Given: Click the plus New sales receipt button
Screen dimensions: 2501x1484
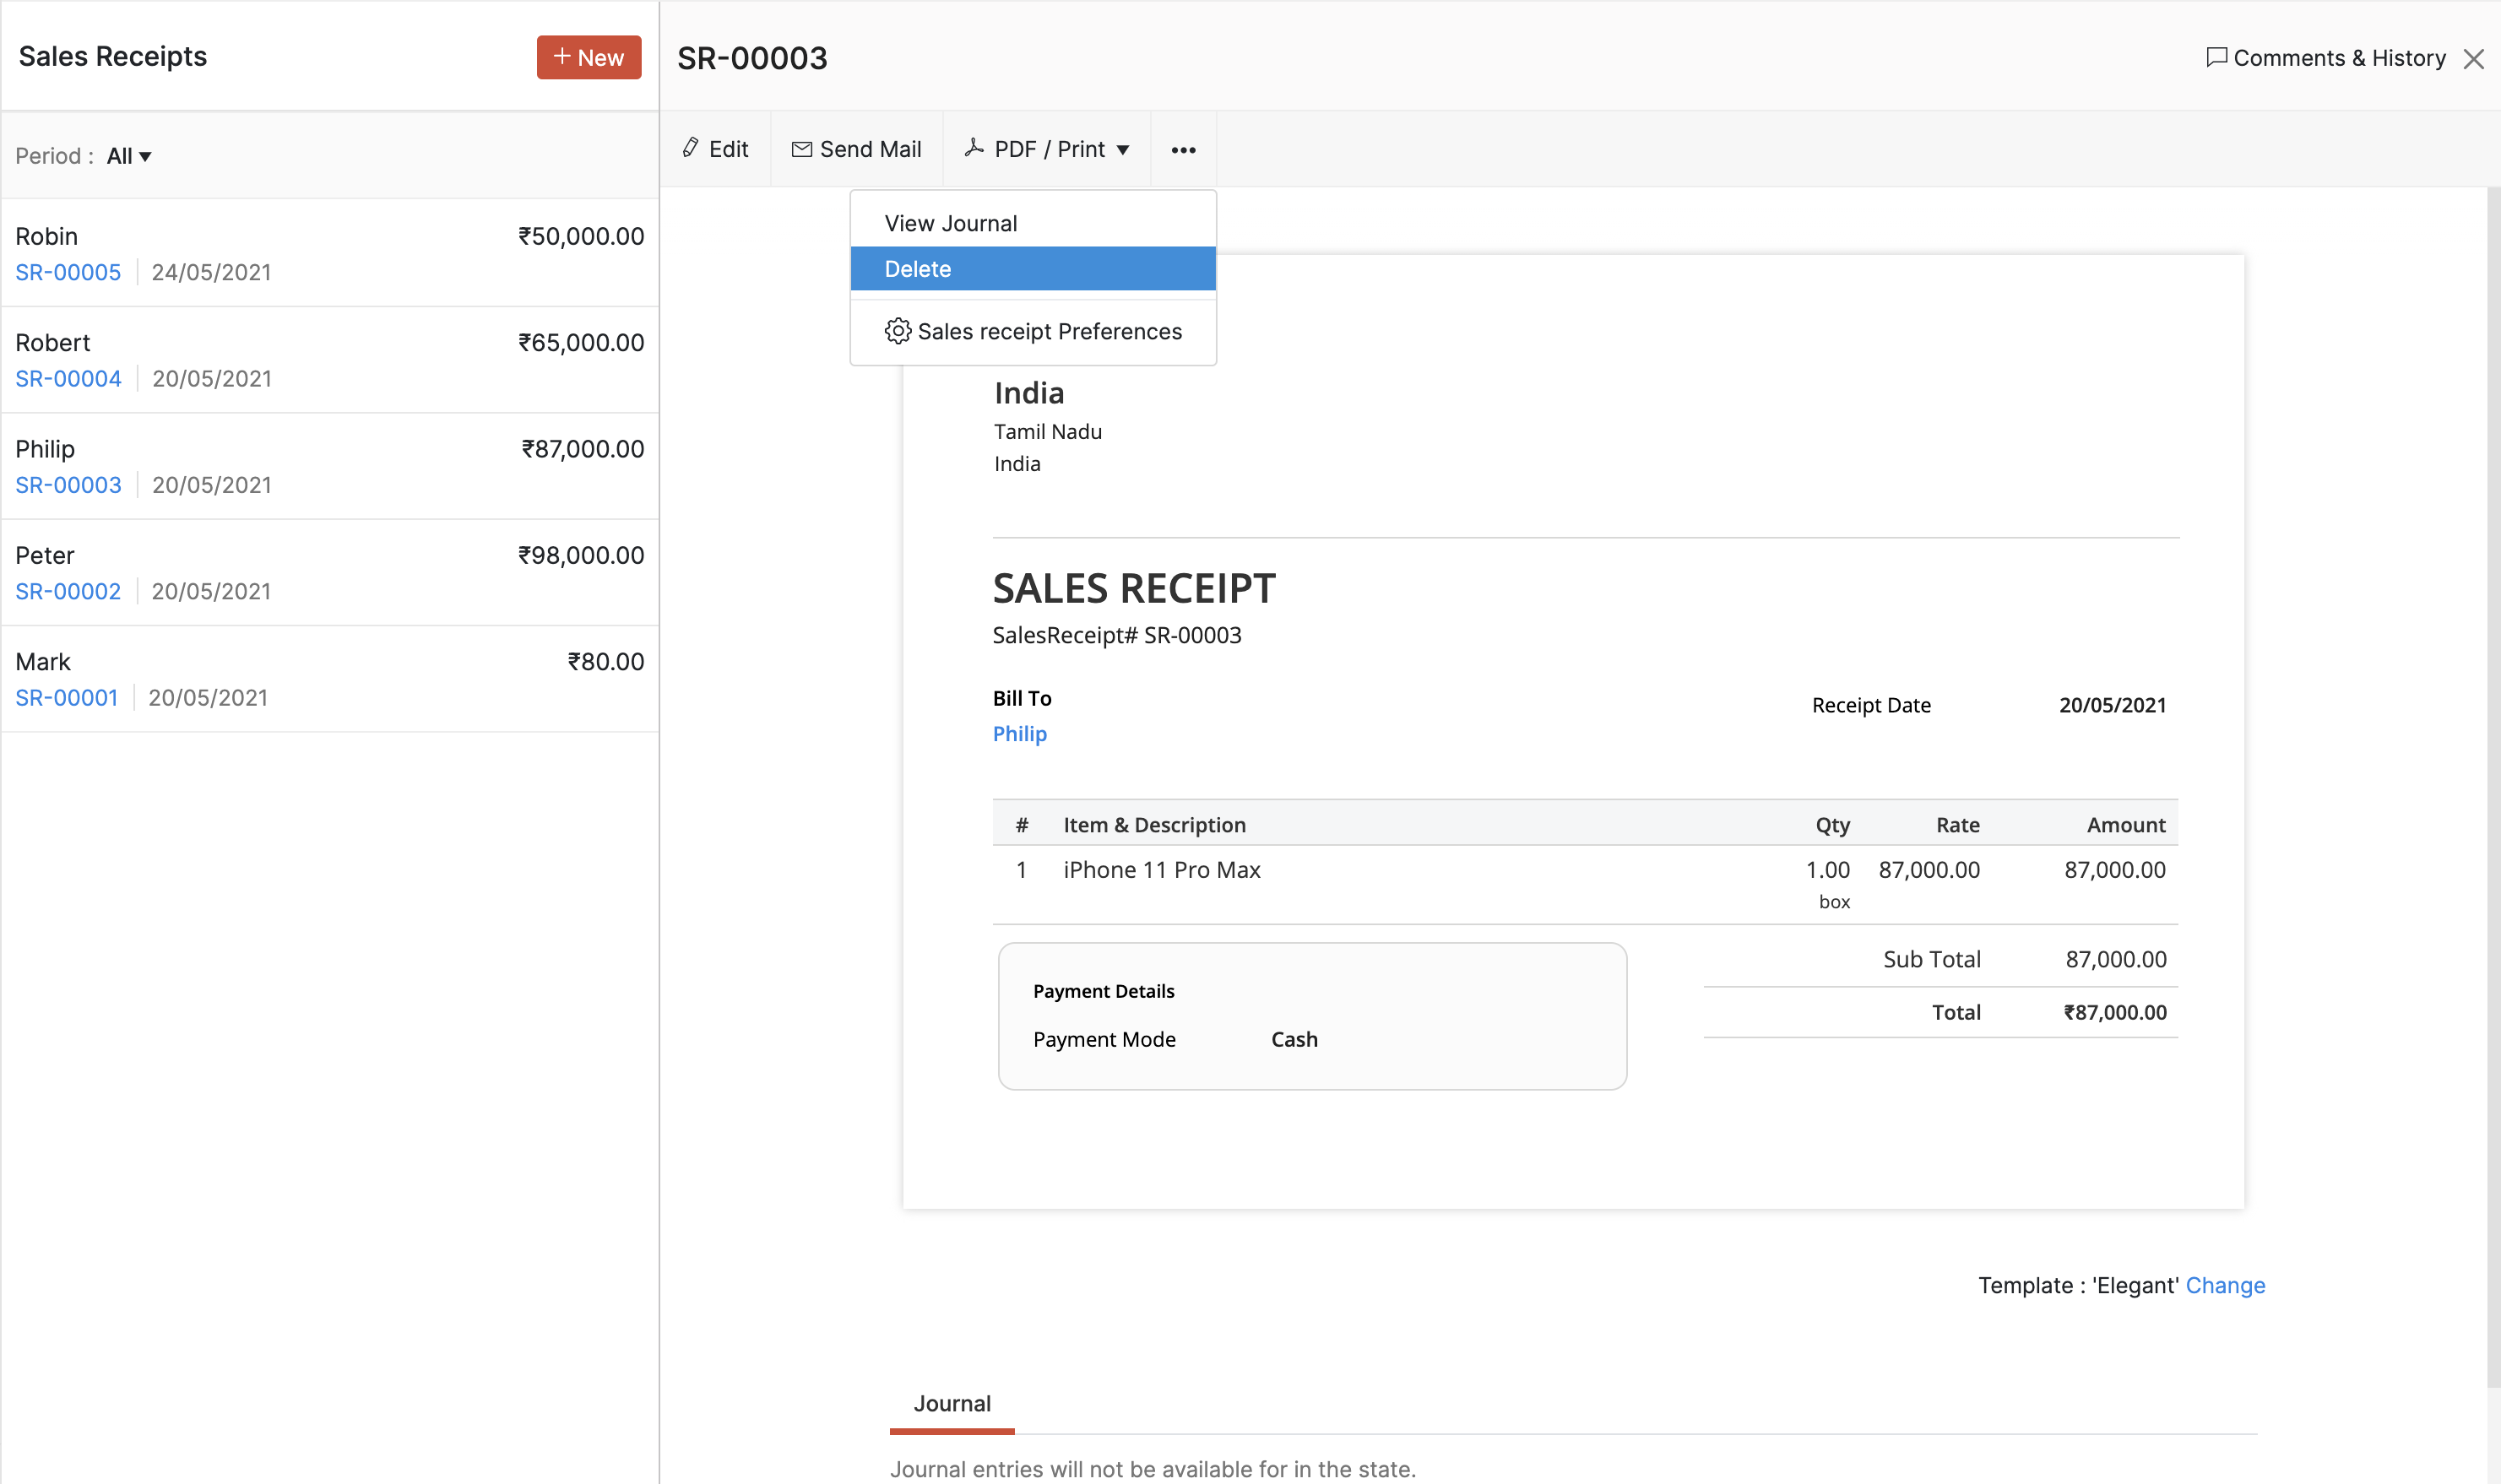Looking at the screenshot, I should click(588, 57).
